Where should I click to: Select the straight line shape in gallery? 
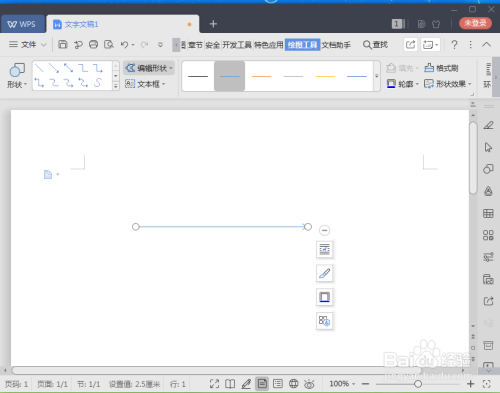tap(39, 68)
